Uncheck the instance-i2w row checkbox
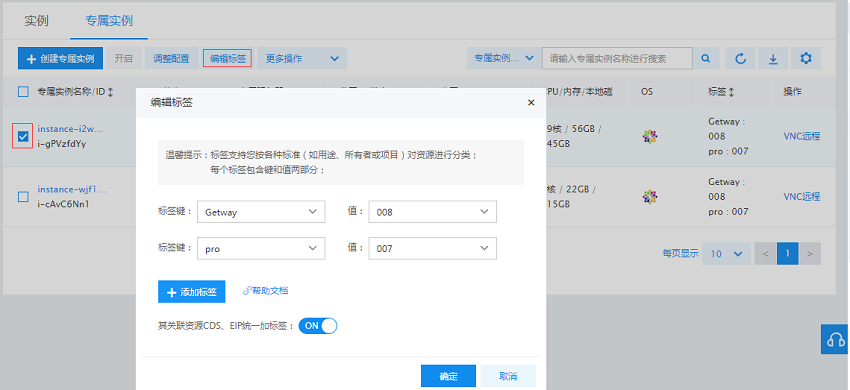The width and height of the screenshot is (850, 390). click(23, 137)
